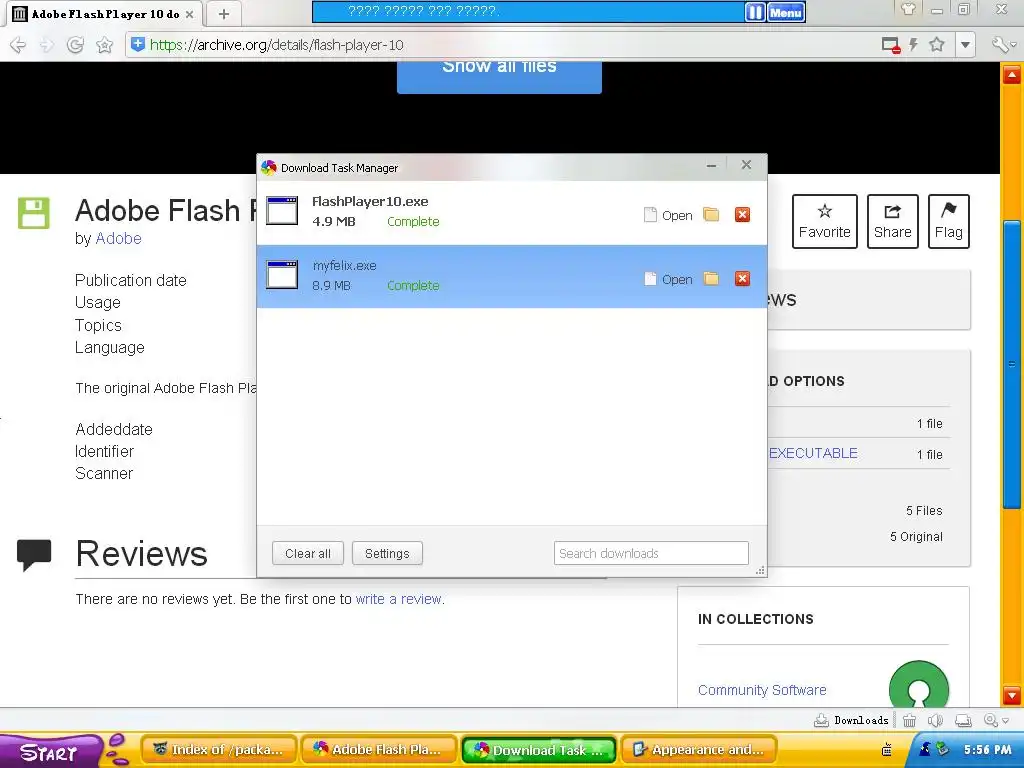The width and height of the screenshot is (1024, 768).
Task: Open the FlashPlayer10.exe downloaded file
Action: pyautogui.click(x=668, y=216)
